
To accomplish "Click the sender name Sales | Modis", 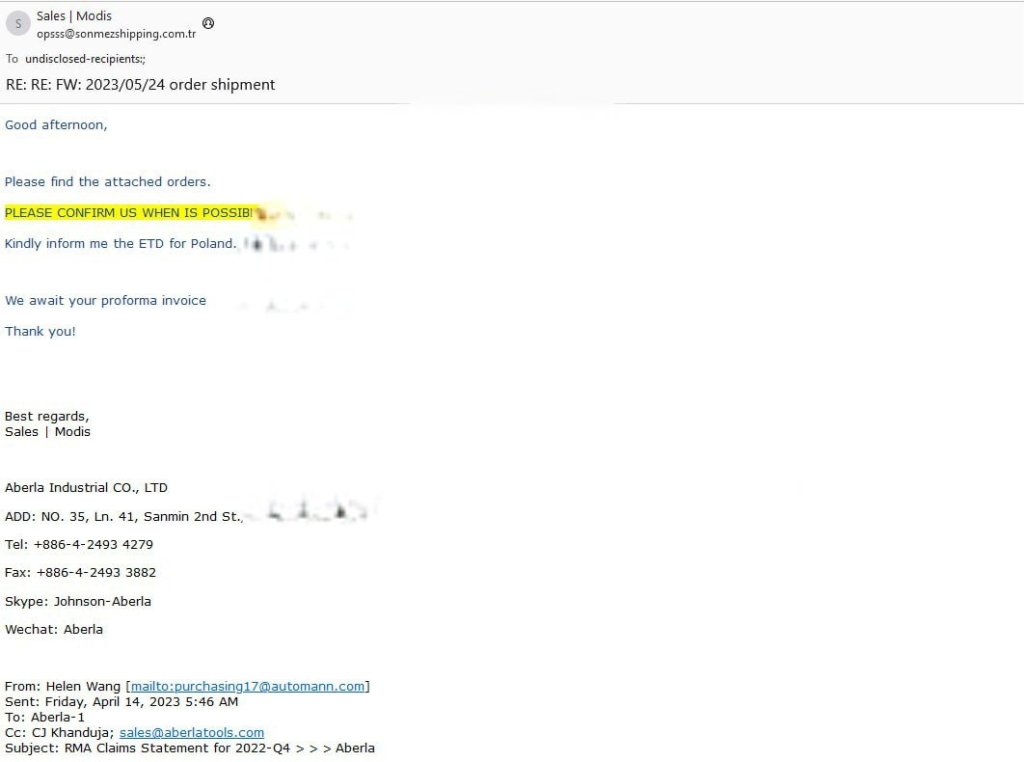I will 74,16.
